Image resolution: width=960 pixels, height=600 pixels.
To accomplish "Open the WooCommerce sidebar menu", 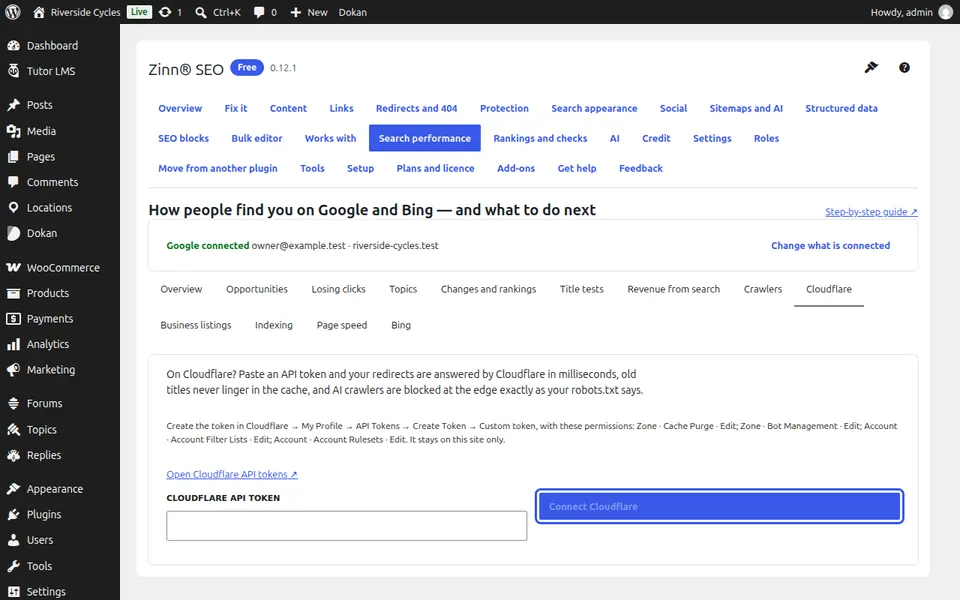I will [60, 268].
